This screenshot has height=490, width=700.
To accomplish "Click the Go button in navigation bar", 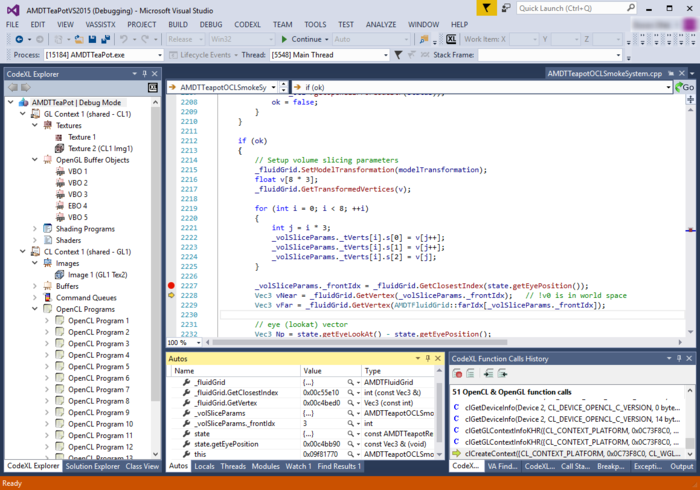I will tap(686, 87).
